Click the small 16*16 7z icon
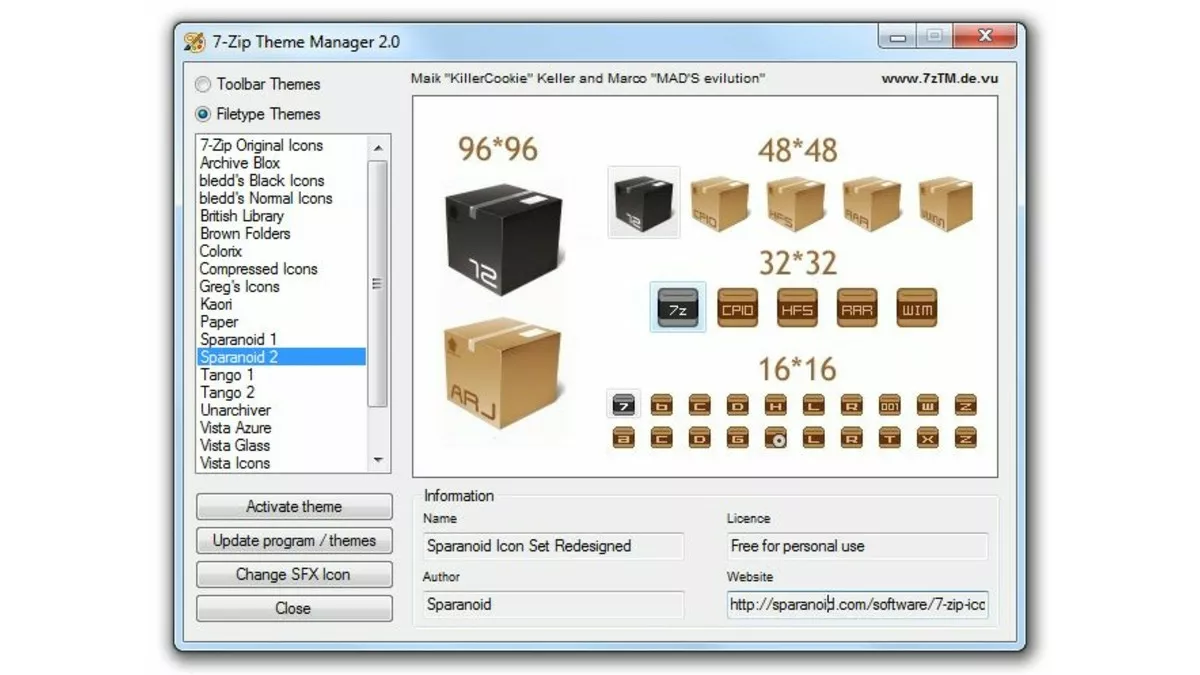Screen dimensions: 1200x675 [x=623, y=404]
